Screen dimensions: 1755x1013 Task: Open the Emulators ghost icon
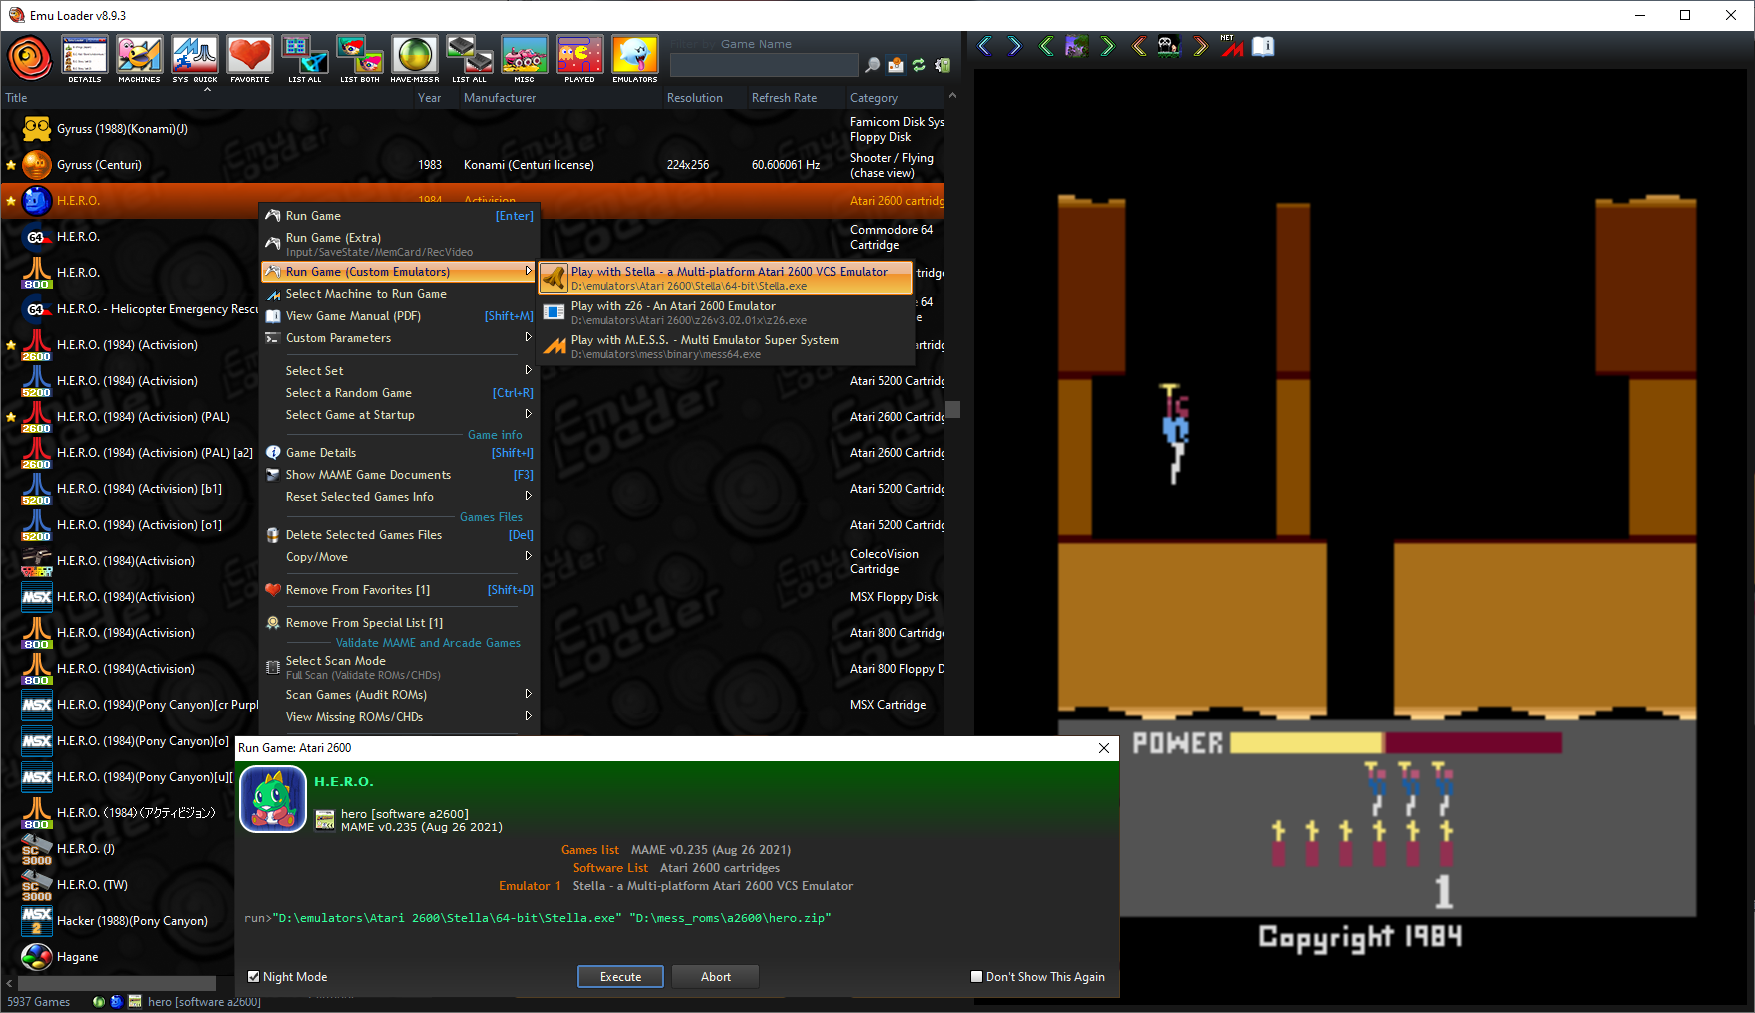point(634,58)
